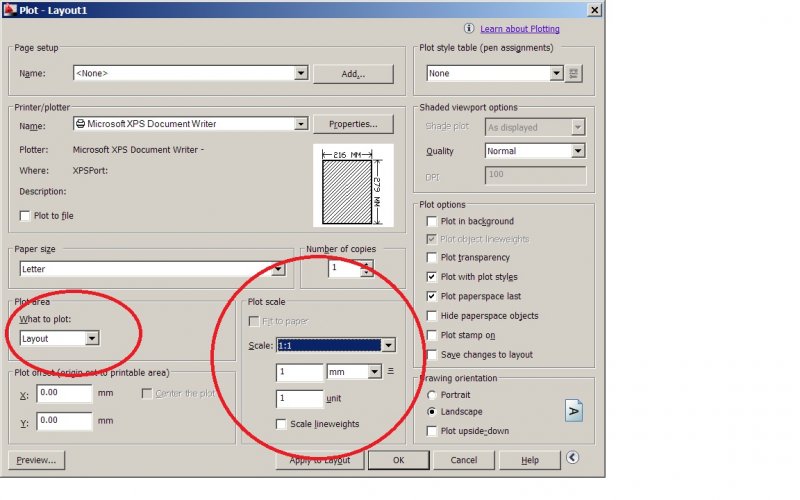800x500 pixels.
Task: Enable Plot to file checkbox
Action: (x=24, y=216)
